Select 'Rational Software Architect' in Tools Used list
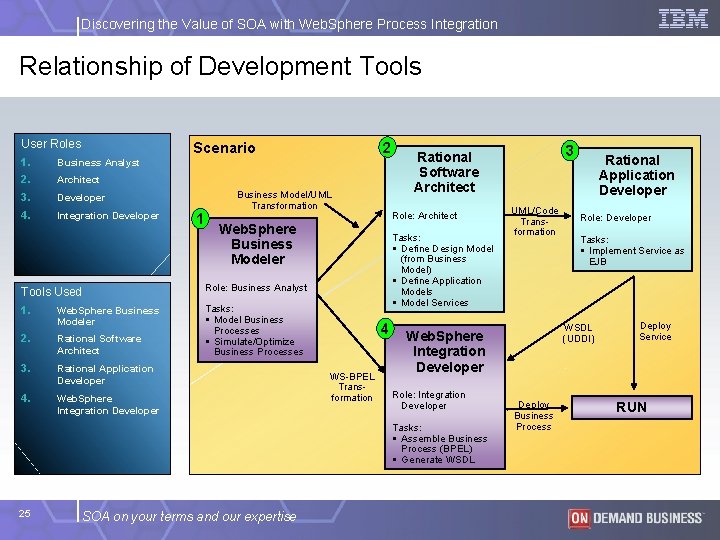This screenshot has width=720, height=540. 99,344
